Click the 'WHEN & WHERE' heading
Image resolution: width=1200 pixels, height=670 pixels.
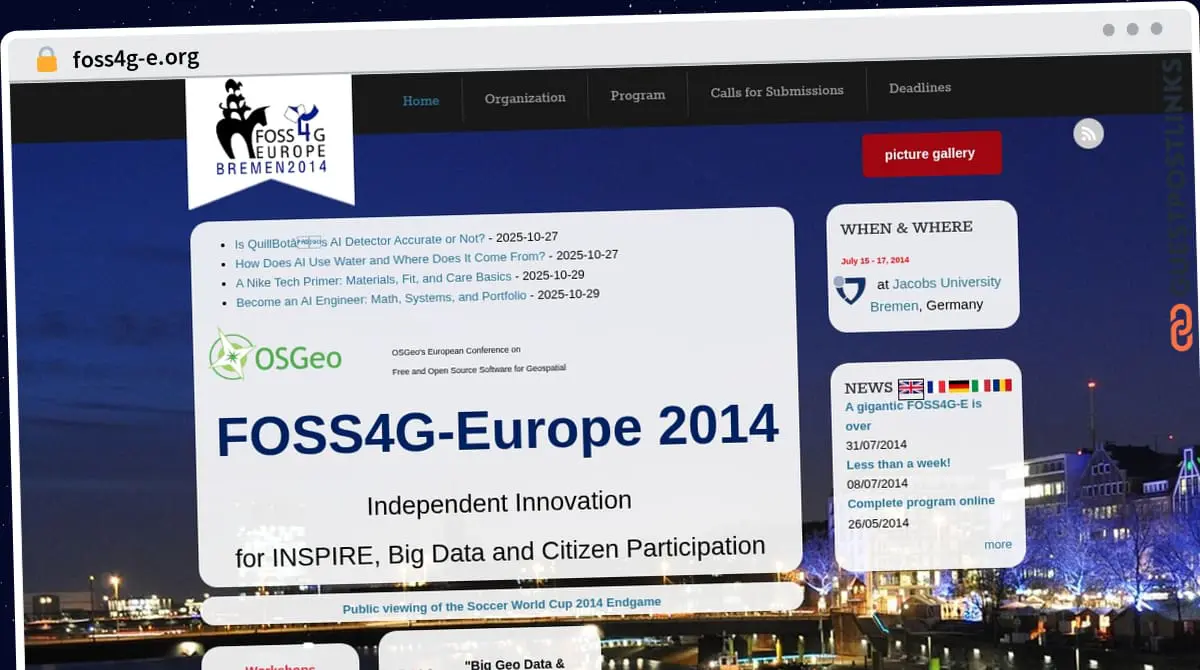[906, 228]
